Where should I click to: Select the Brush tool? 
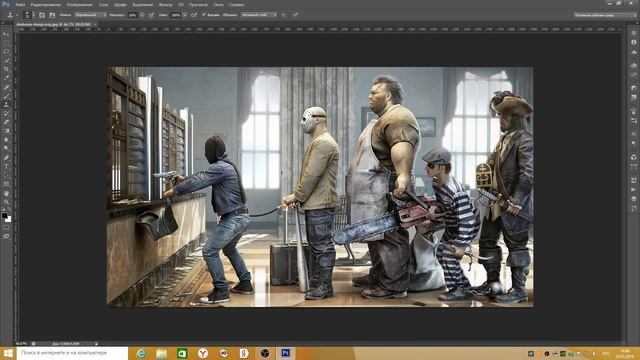coord(6,96)
